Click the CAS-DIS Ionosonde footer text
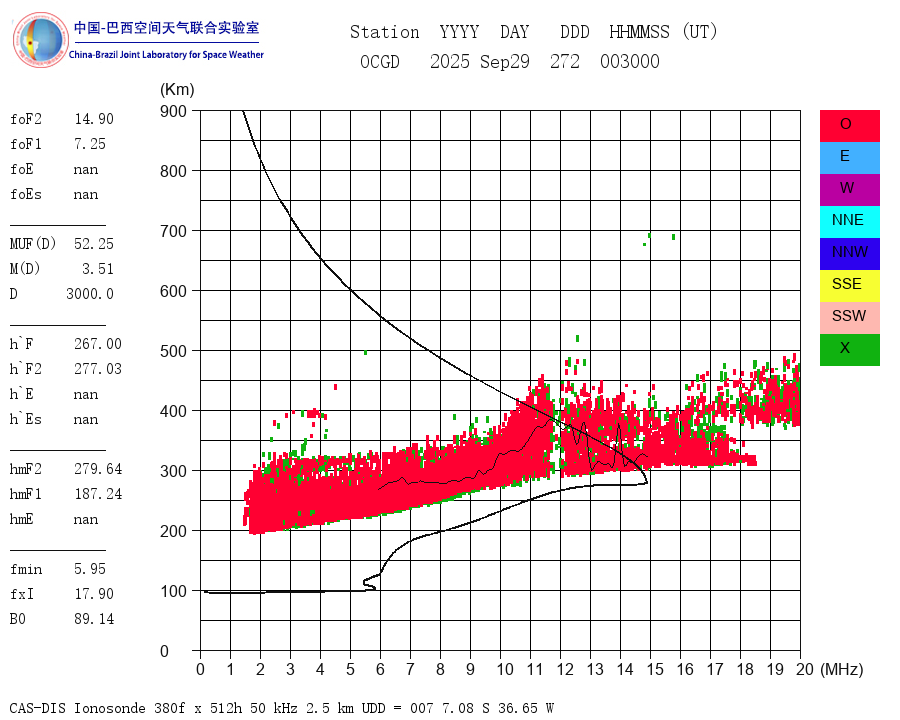This screenshot has height=720, width=900. (282, 708)
